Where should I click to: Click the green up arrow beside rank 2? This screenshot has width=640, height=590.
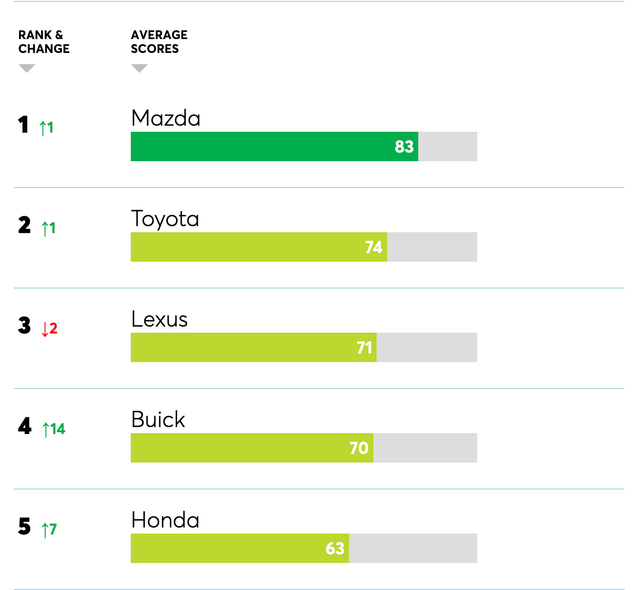[45, 228]
